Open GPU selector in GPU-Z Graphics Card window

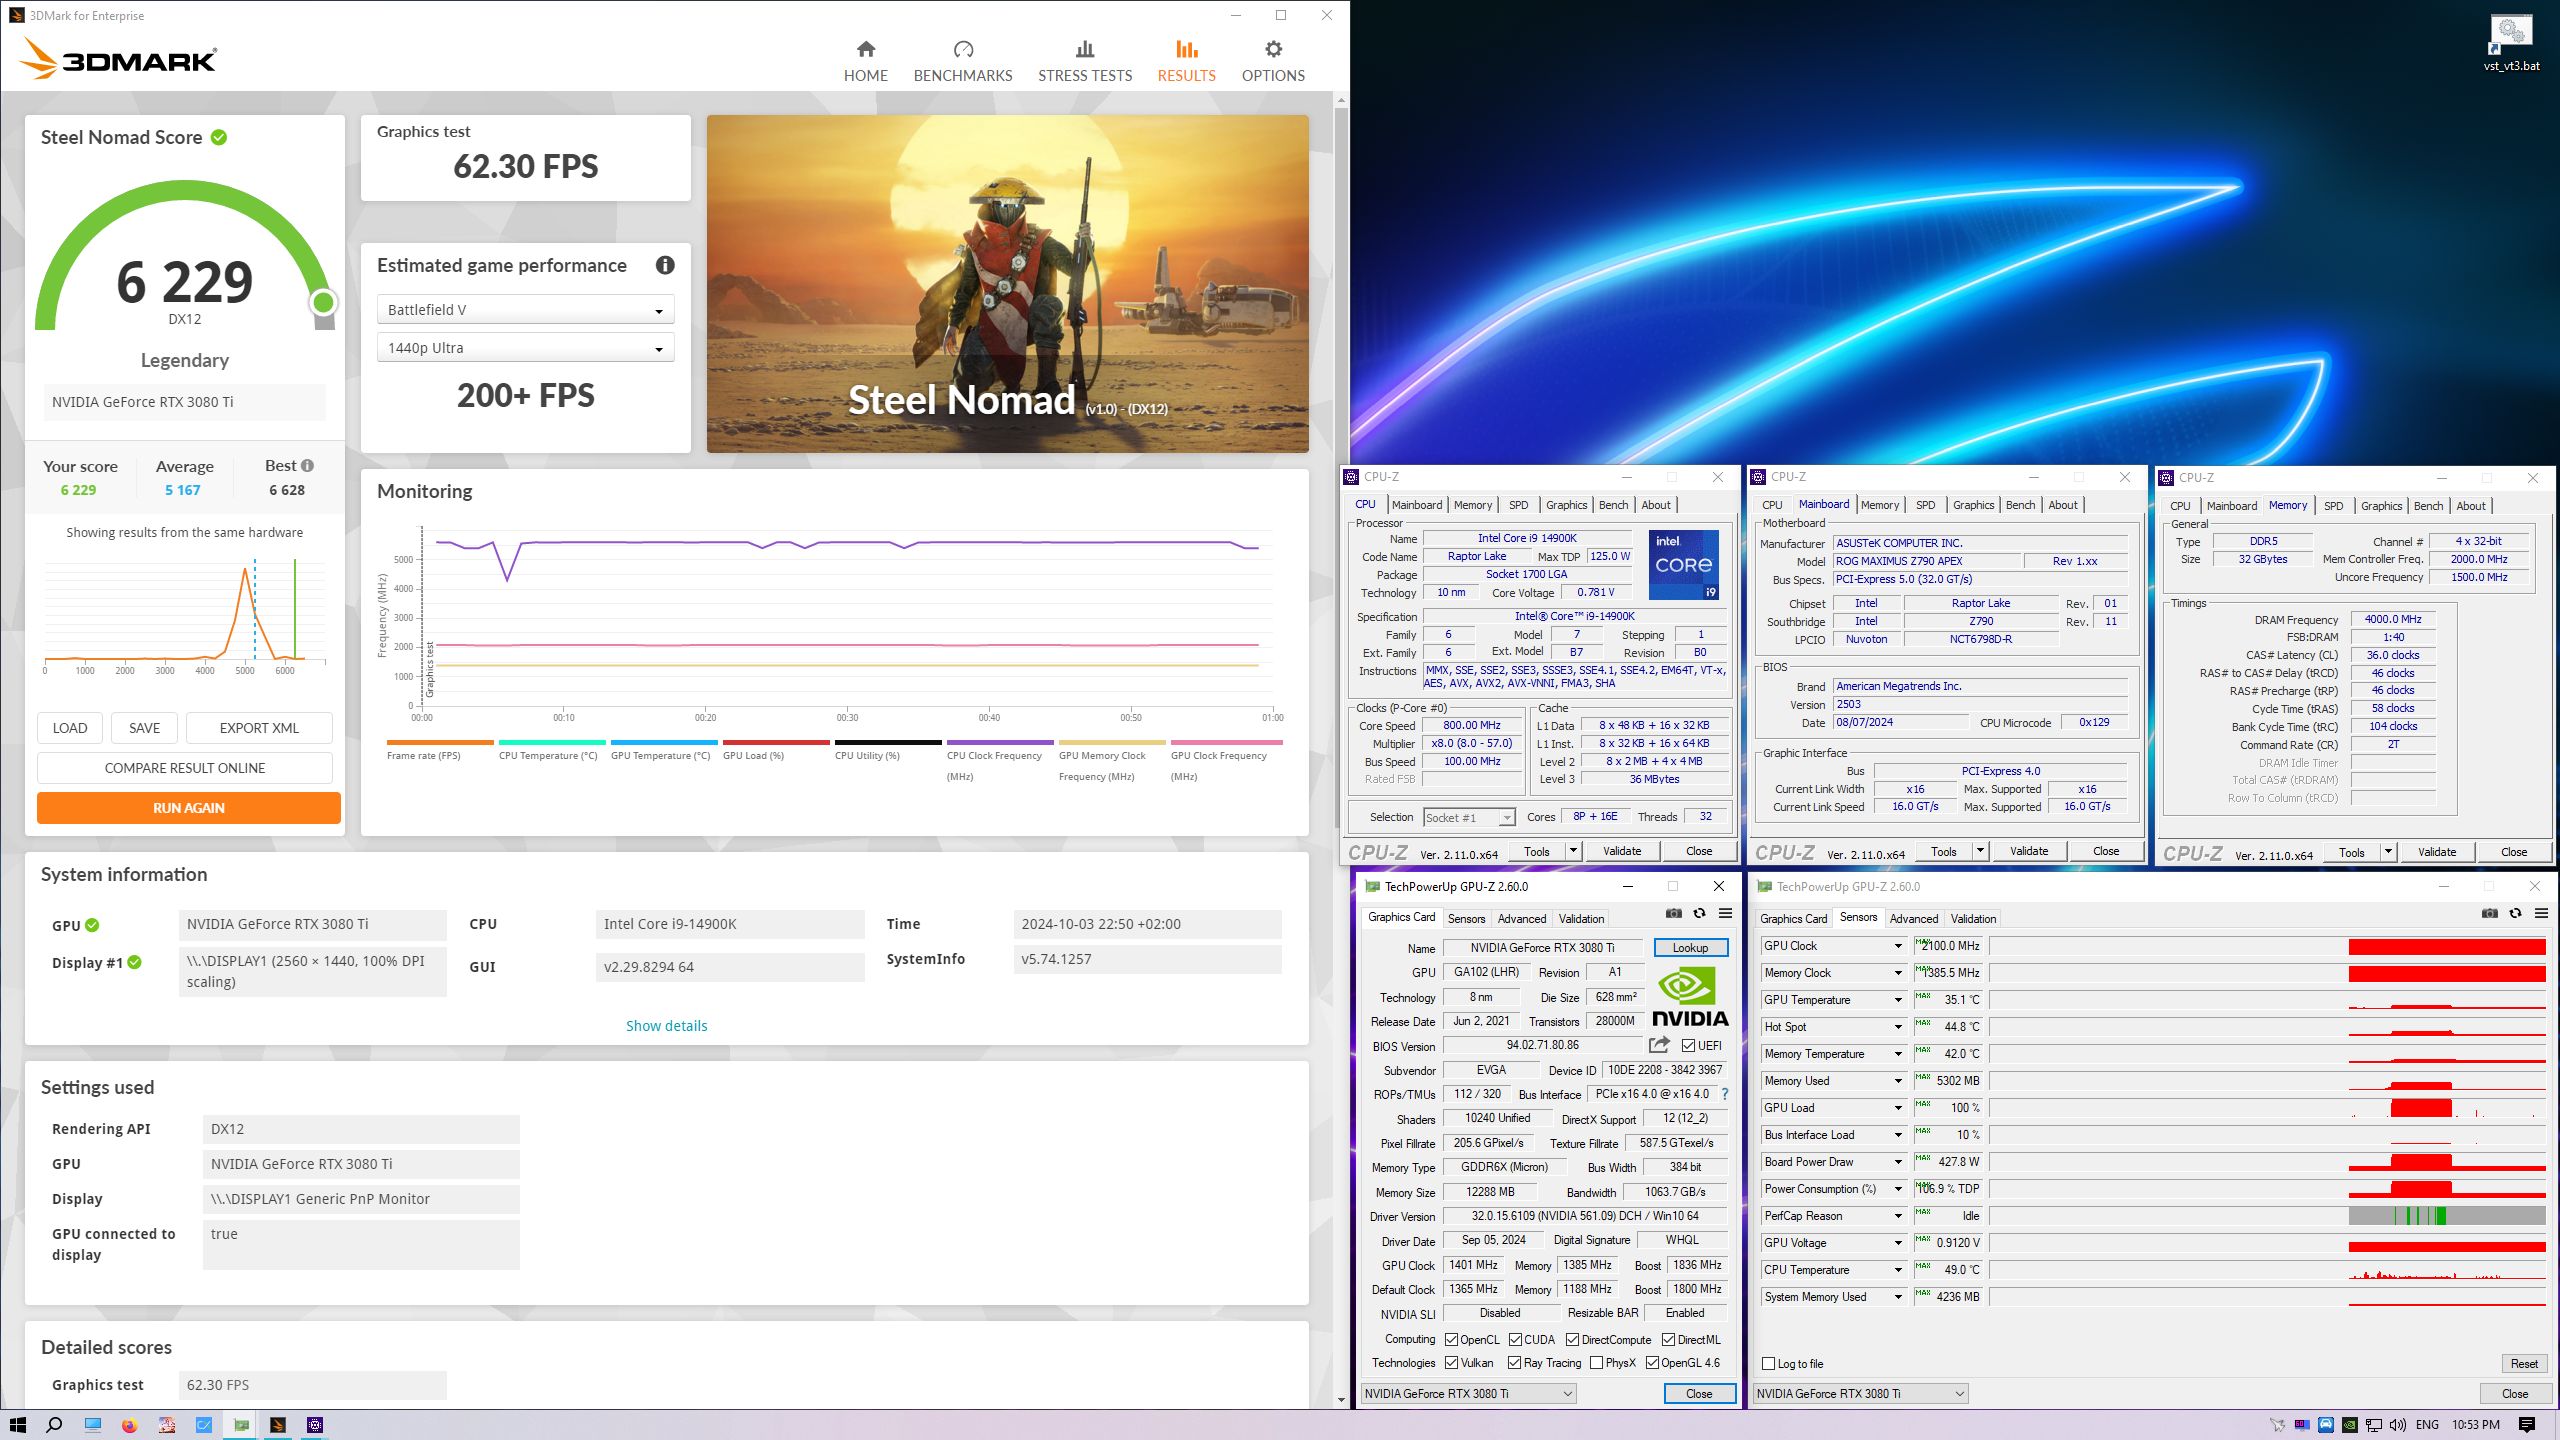(x=1469, y=1394)
